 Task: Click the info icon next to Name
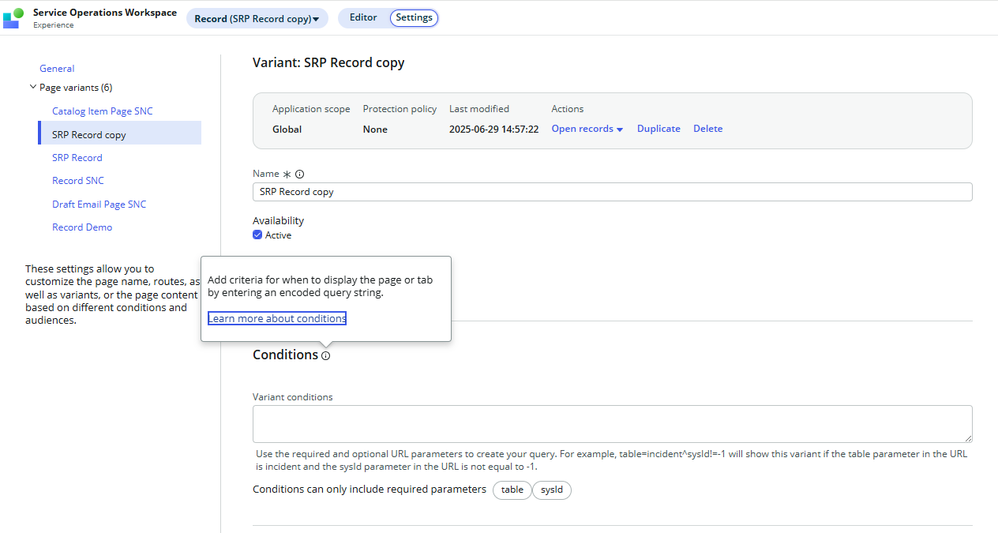[x=300, y=174]
